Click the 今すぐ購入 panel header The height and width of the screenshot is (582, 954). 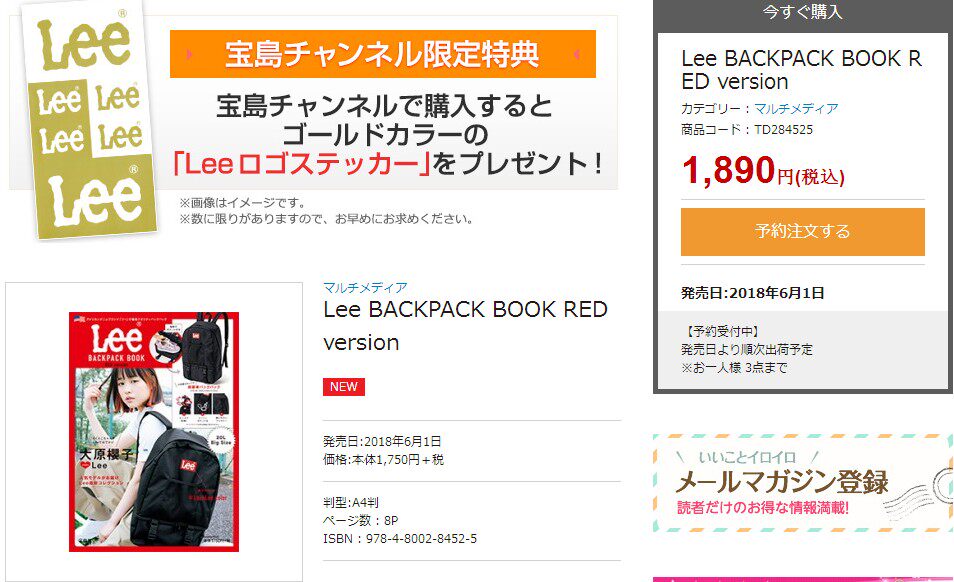[x=803, y=12]
